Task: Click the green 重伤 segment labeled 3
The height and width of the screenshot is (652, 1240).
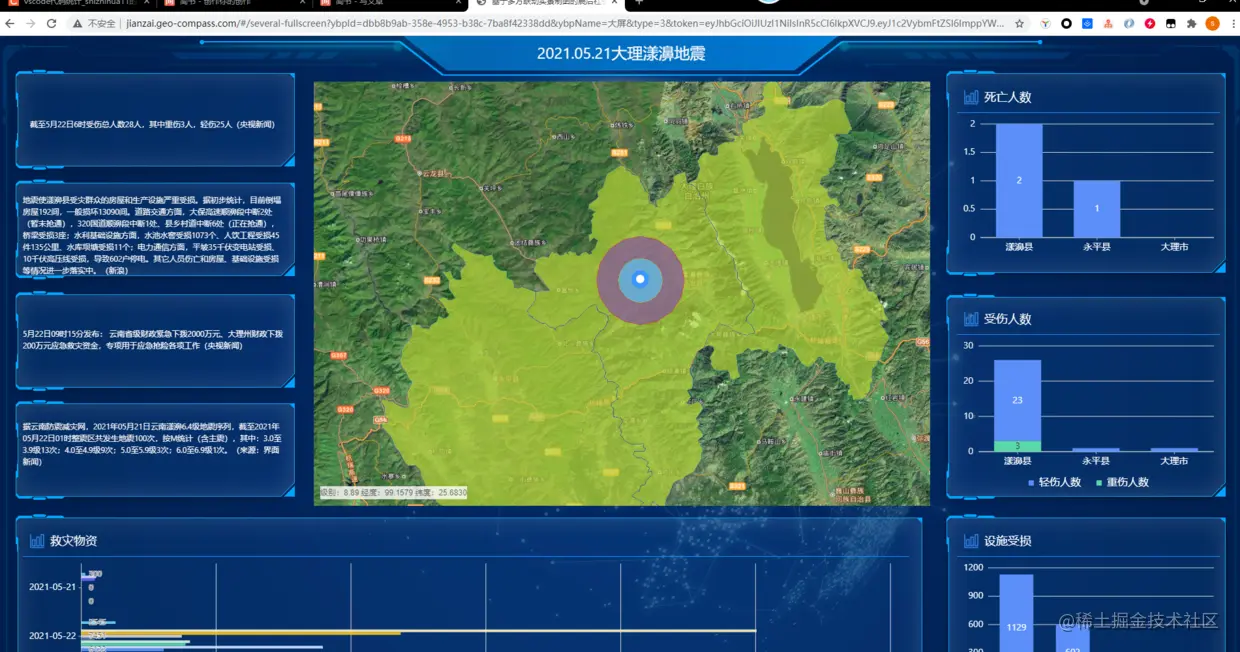Action: pos(1017,446)
